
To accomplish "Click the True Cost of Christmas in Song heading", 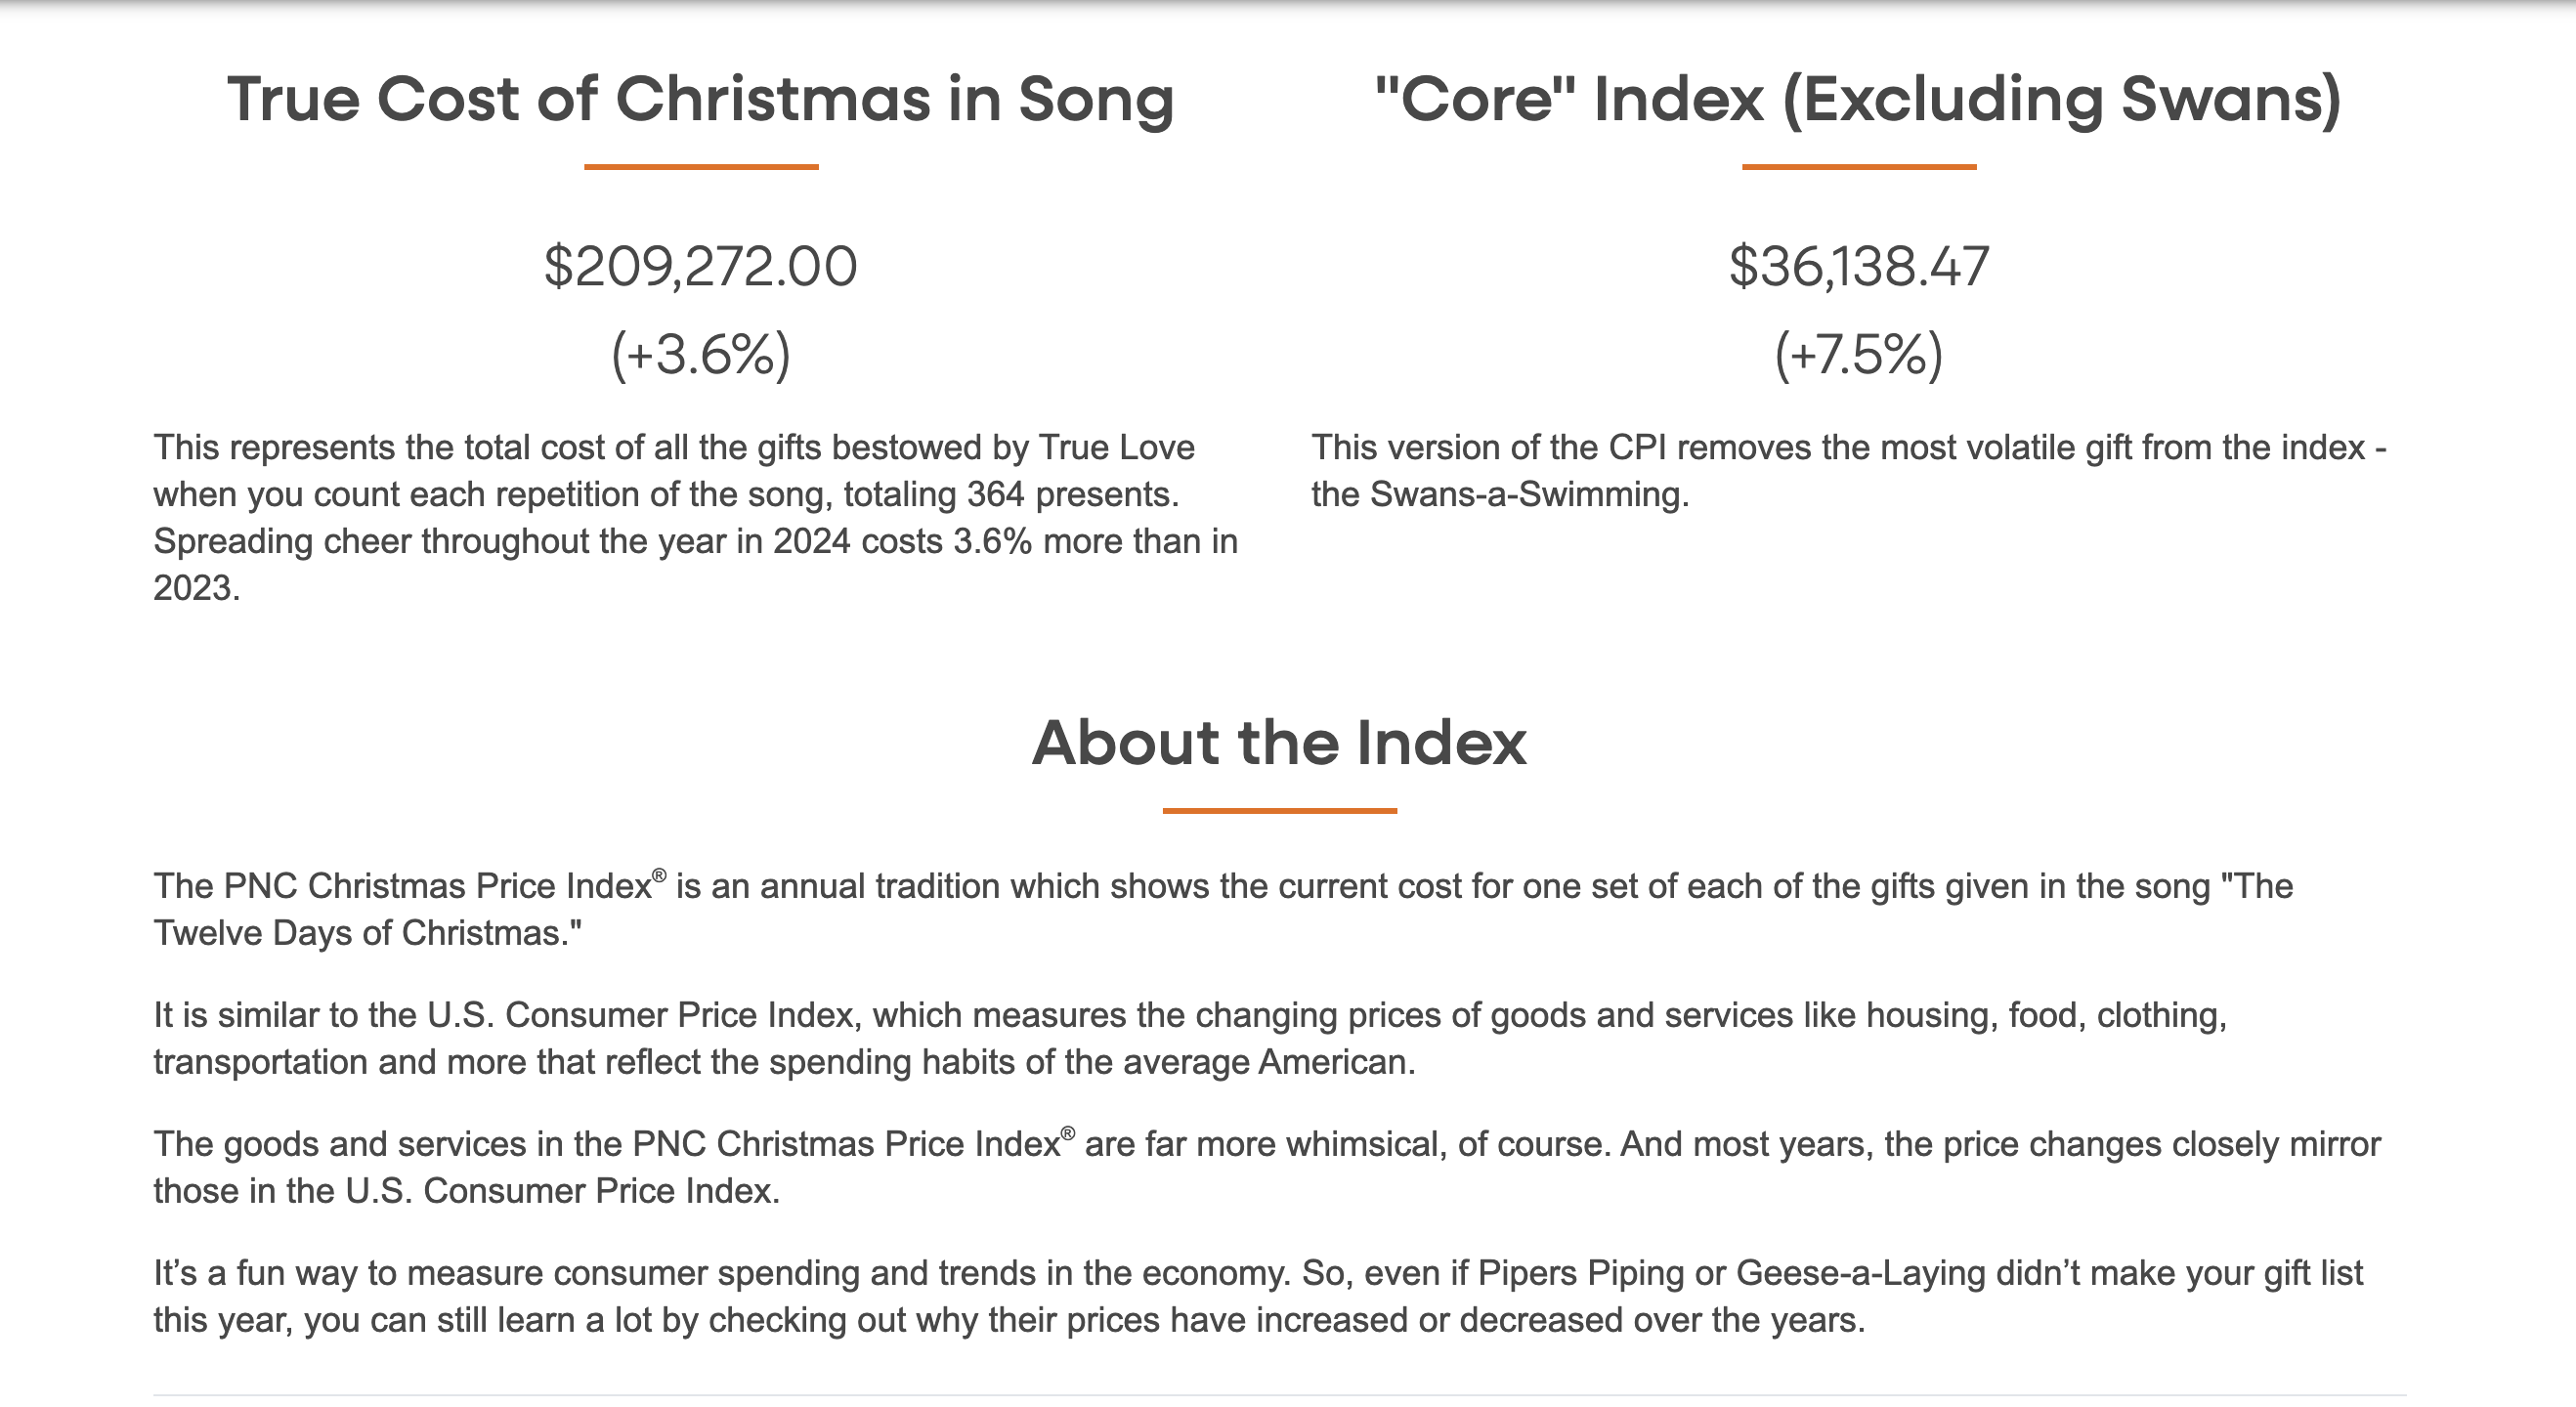I will 701,100.
